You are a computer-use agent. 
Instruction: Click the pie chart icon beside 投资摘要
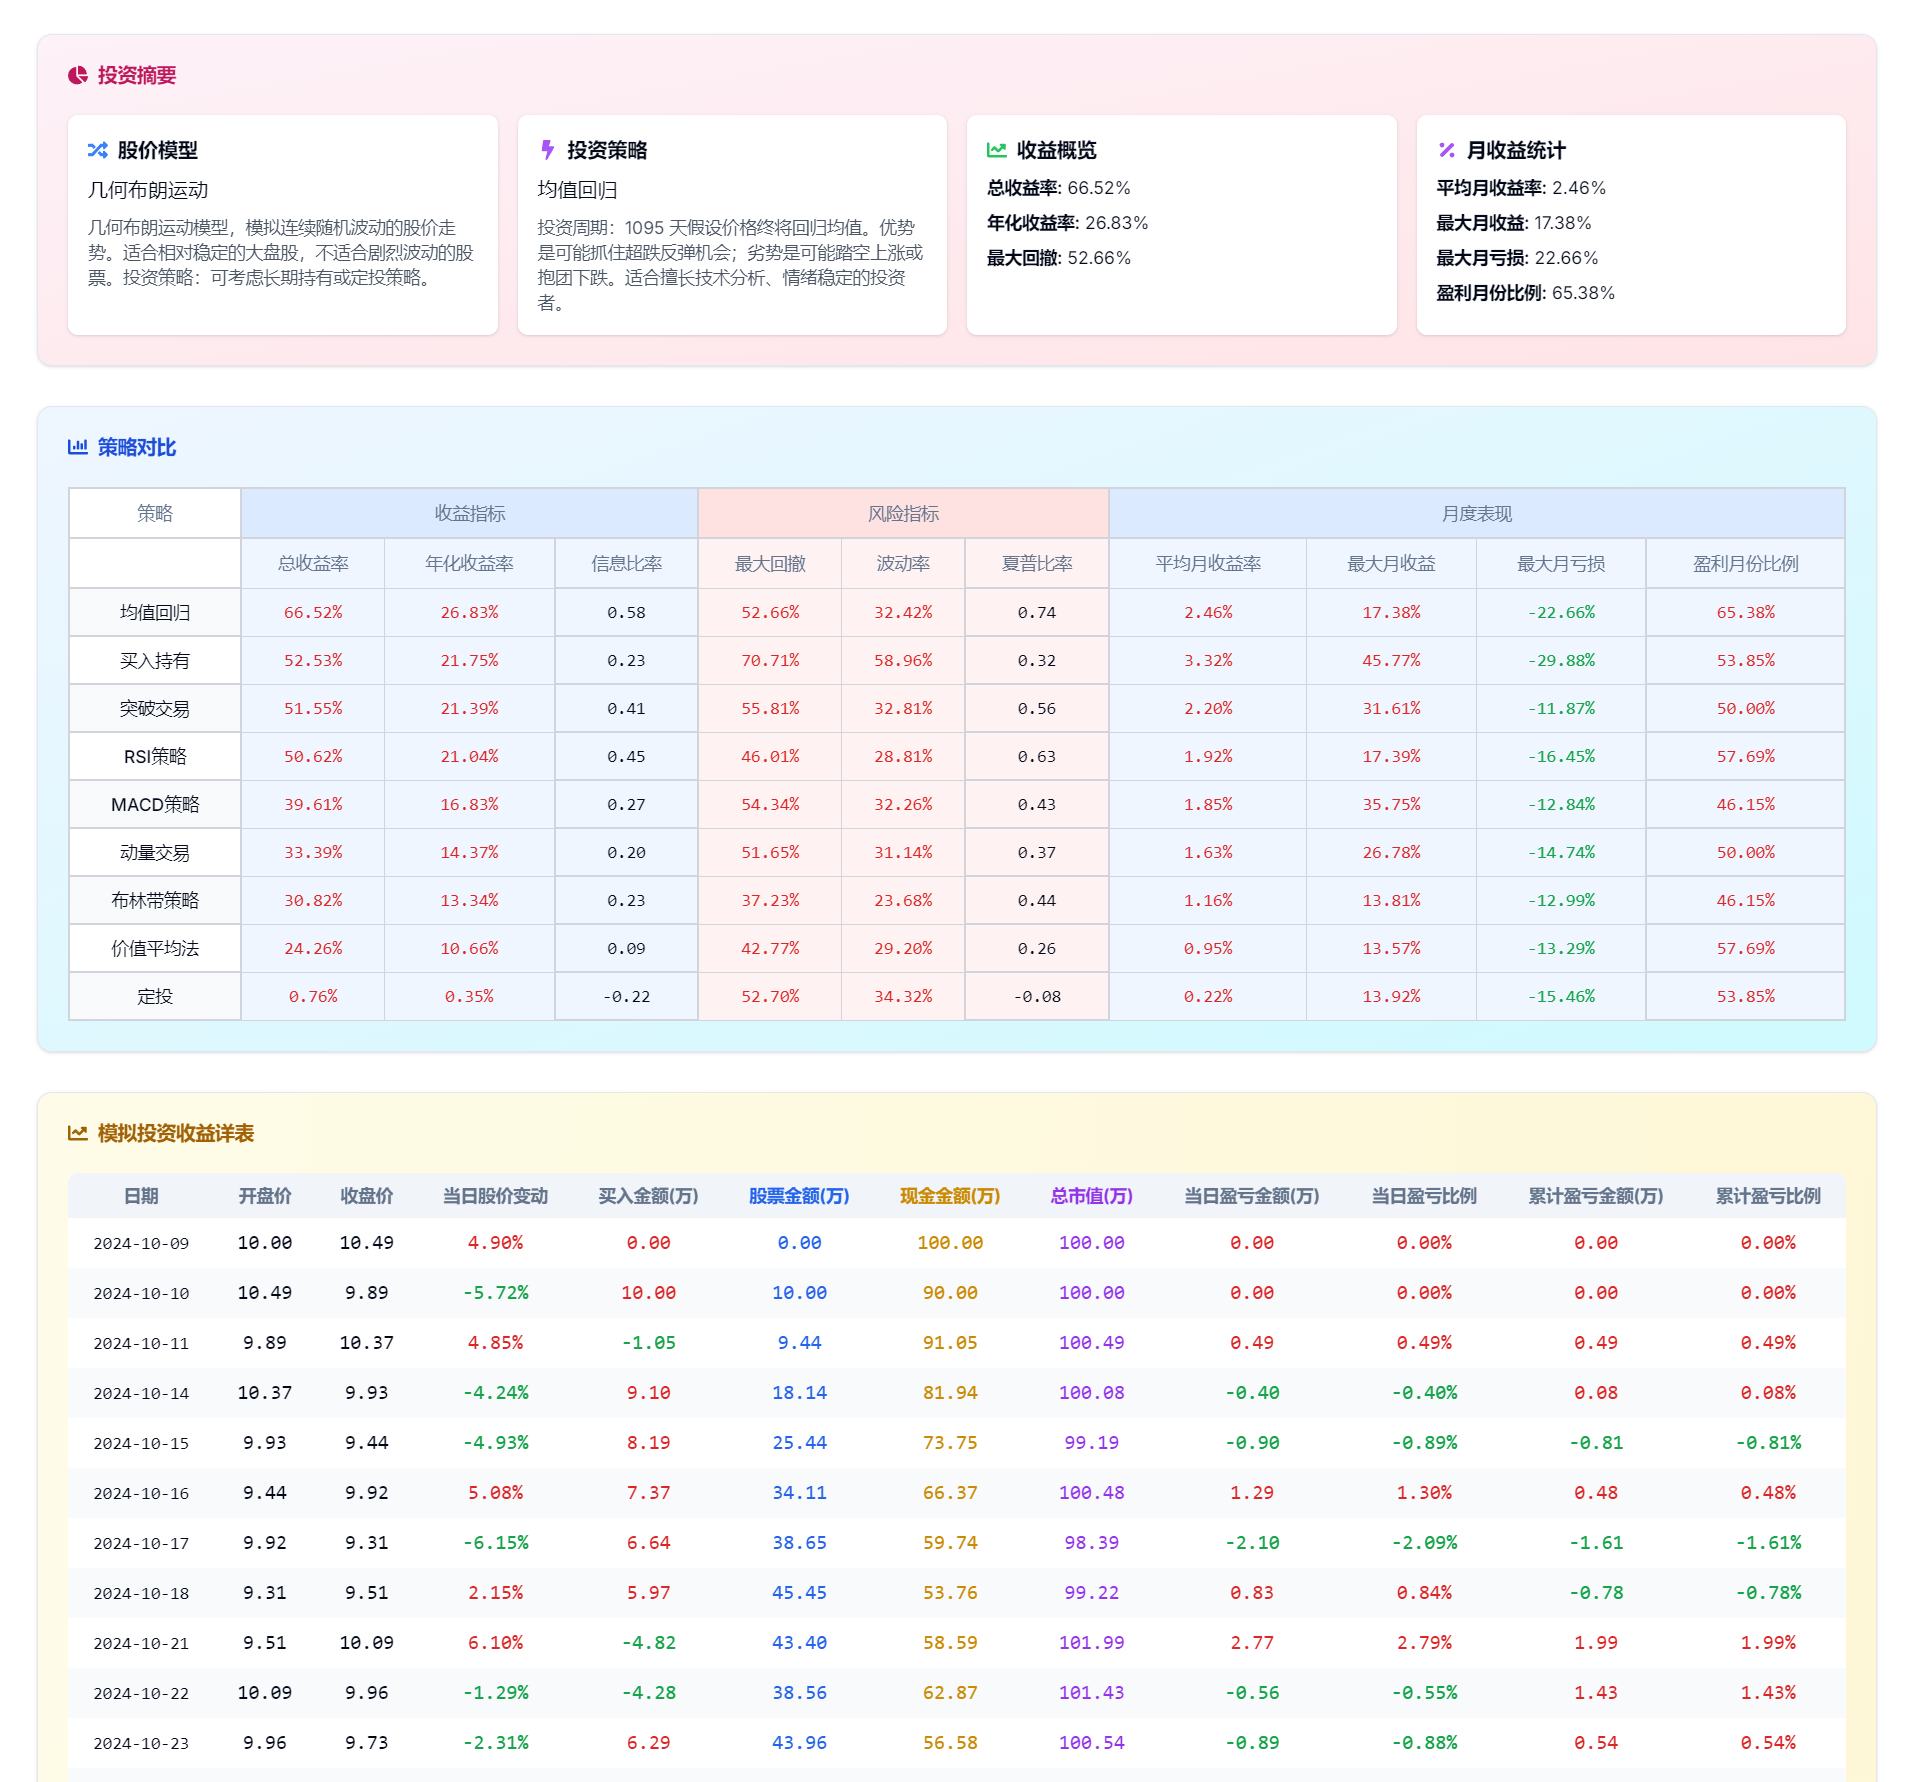click(x=77, y=76)
